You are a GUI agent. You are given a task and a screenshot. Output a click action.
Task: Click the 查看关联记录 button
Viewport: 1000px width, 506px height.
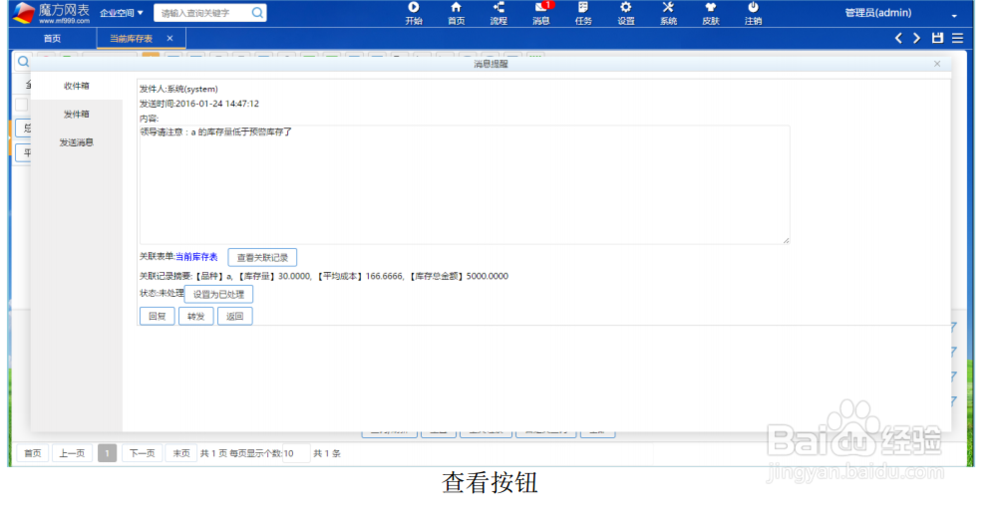click(262, 257)
